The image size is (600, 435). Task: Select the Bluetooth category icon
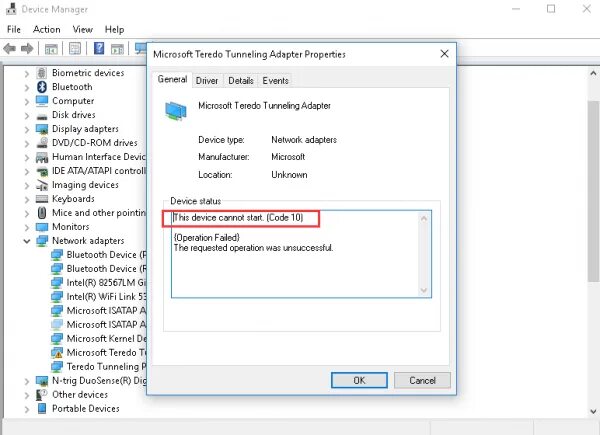tap(42, 87)
